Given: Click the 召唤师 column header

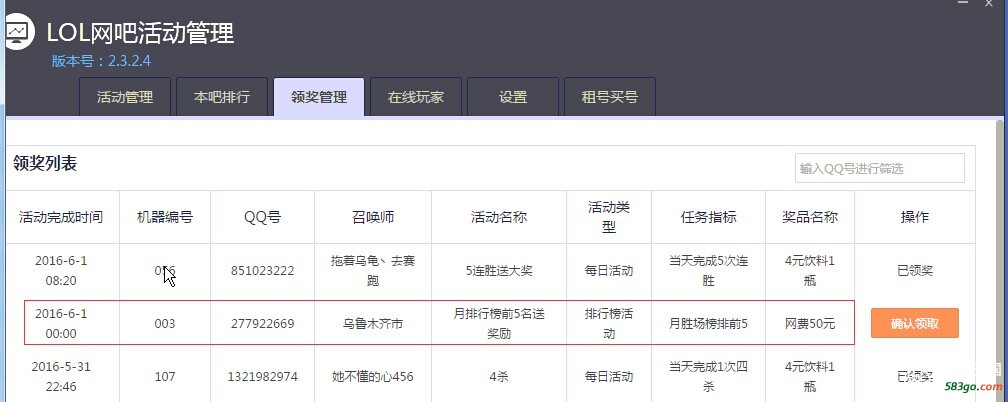Looking at the screenshot, I should [x=373, y=217].
